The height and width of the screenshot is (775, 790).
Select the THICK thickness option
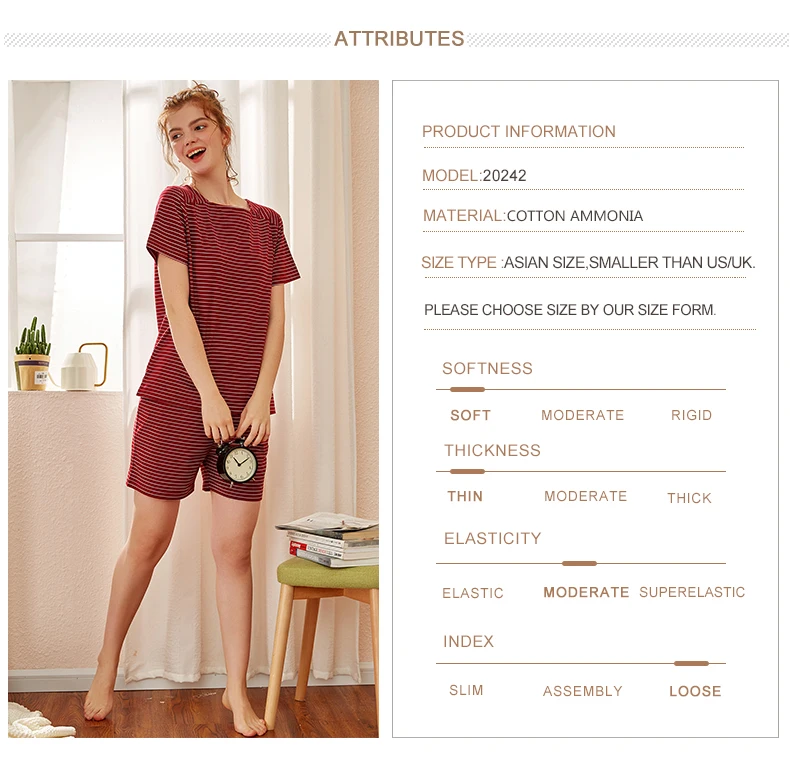click(x=689, y=498)
